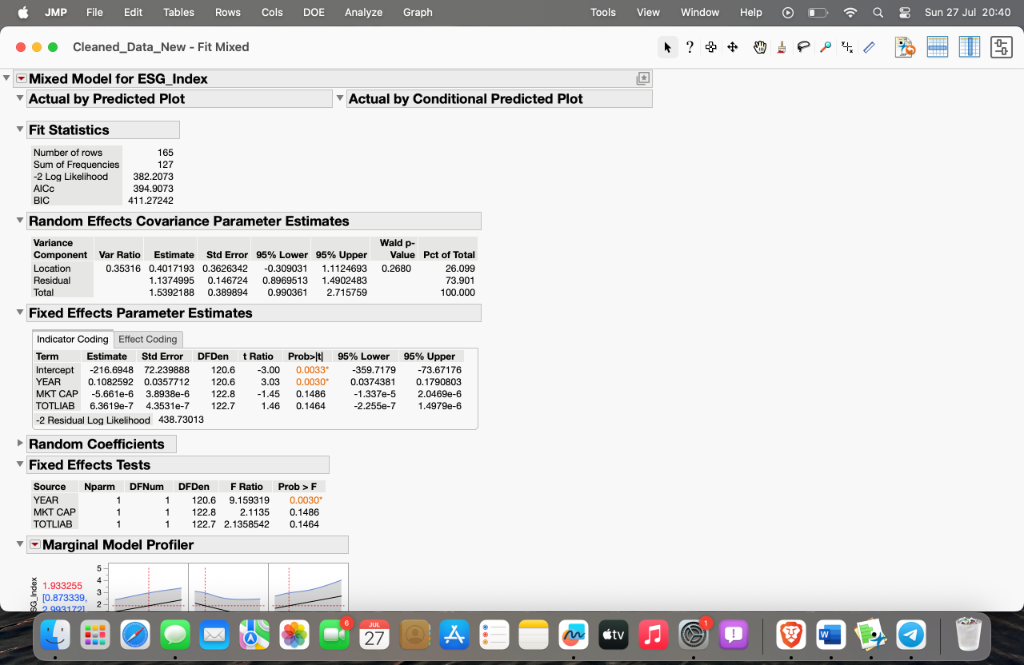Open Marginal Model Profiler red triangle menu
The width and height of the screenshot is (1024, 665).
point(35,545)
